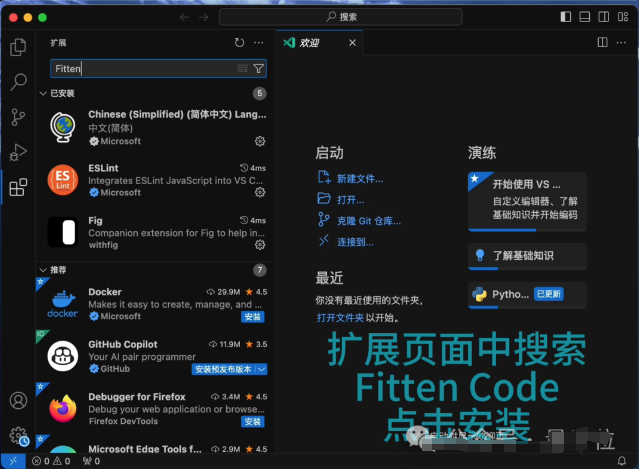This screenshot has width=639, height=469.
Task: Open the extensions filter funnel
Action: [258, 68]
